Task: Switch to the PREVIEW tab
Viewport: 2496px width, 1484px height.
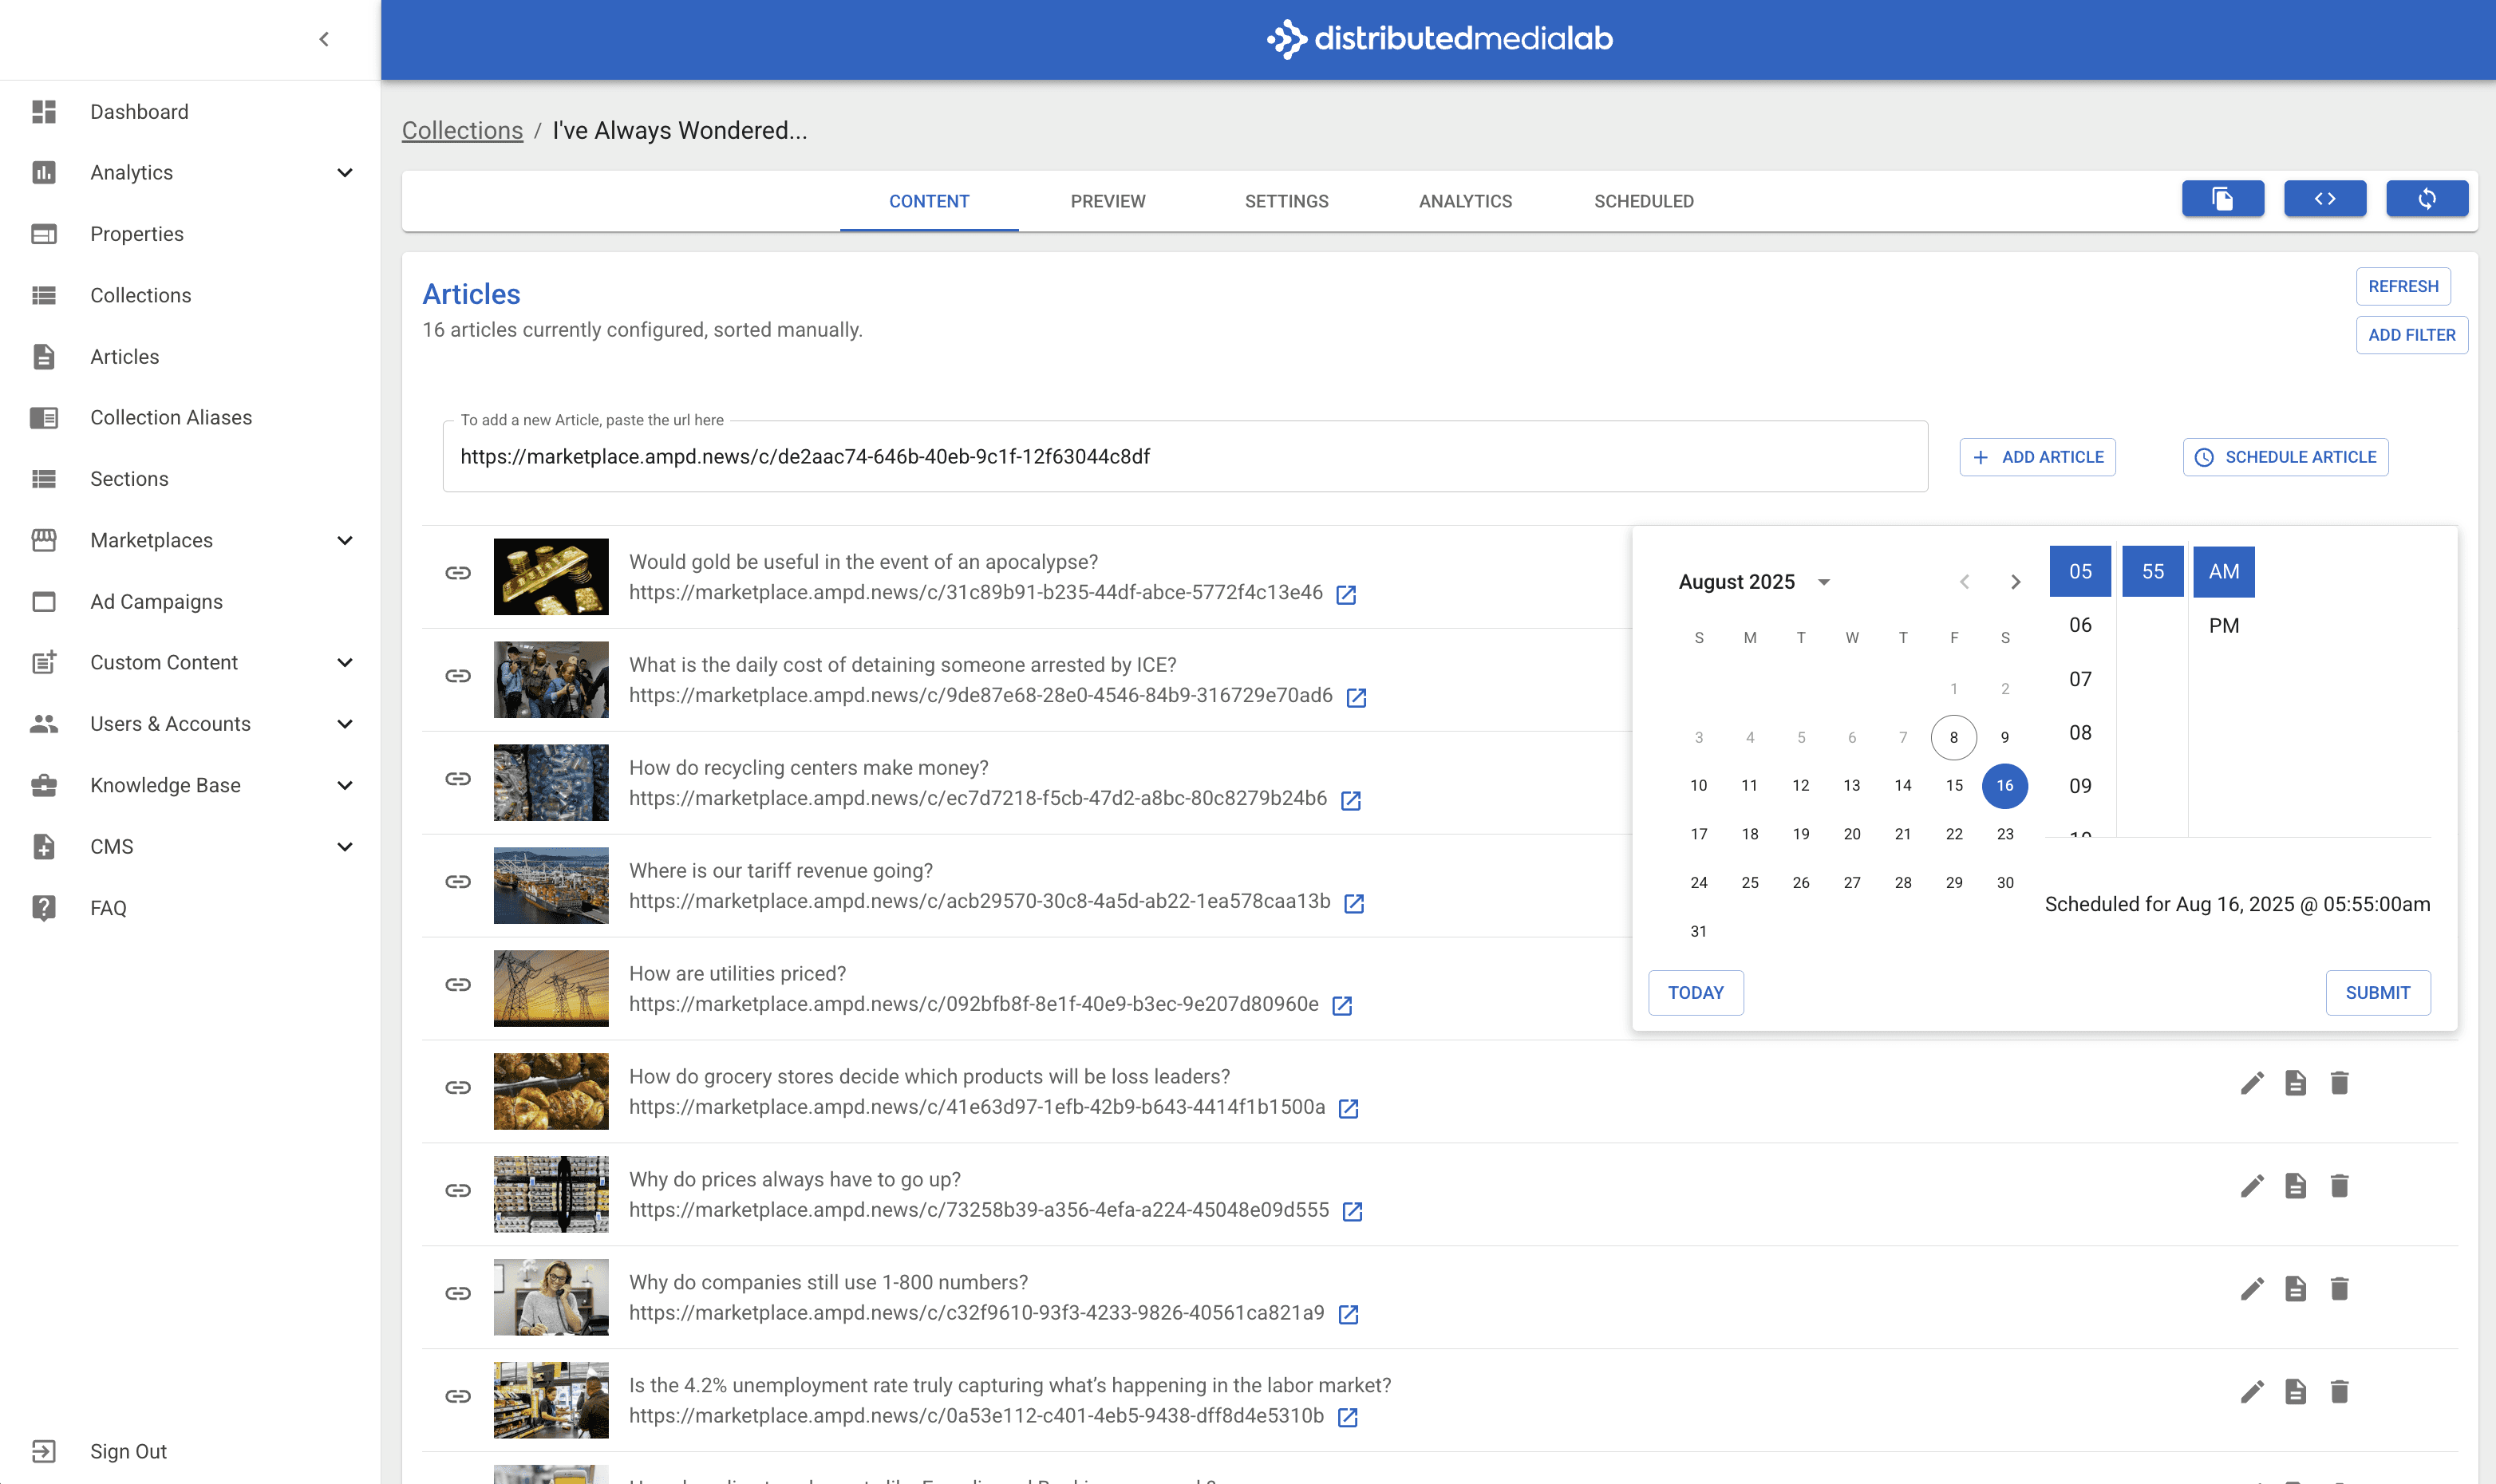Action: point(1107,201)
